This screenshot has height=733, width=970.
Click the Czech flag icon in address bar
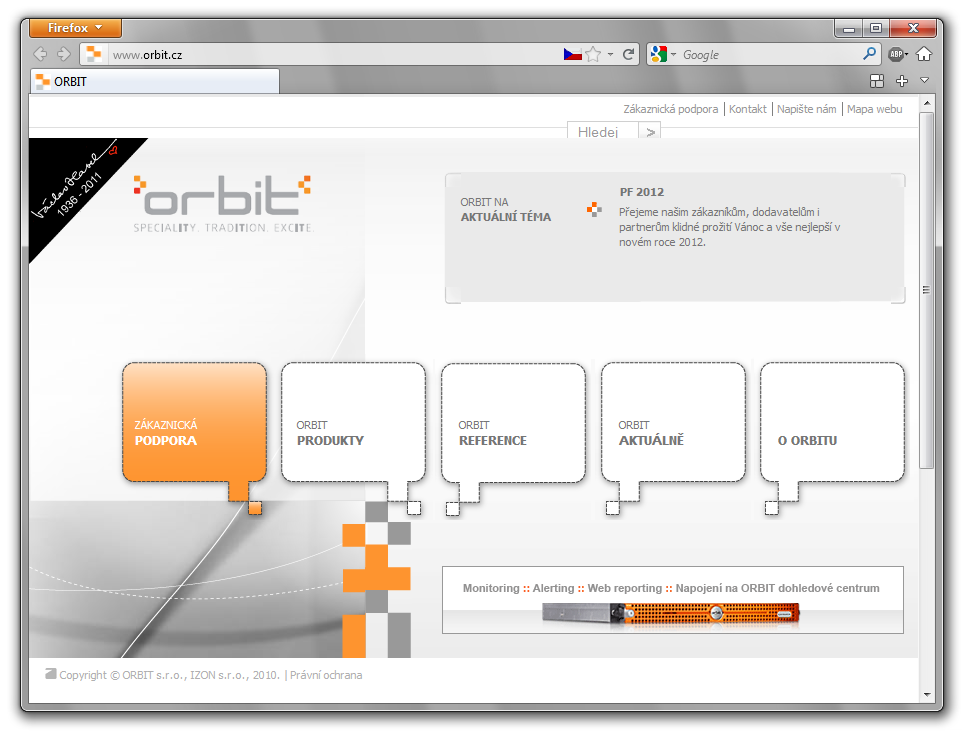click(572, 54)
